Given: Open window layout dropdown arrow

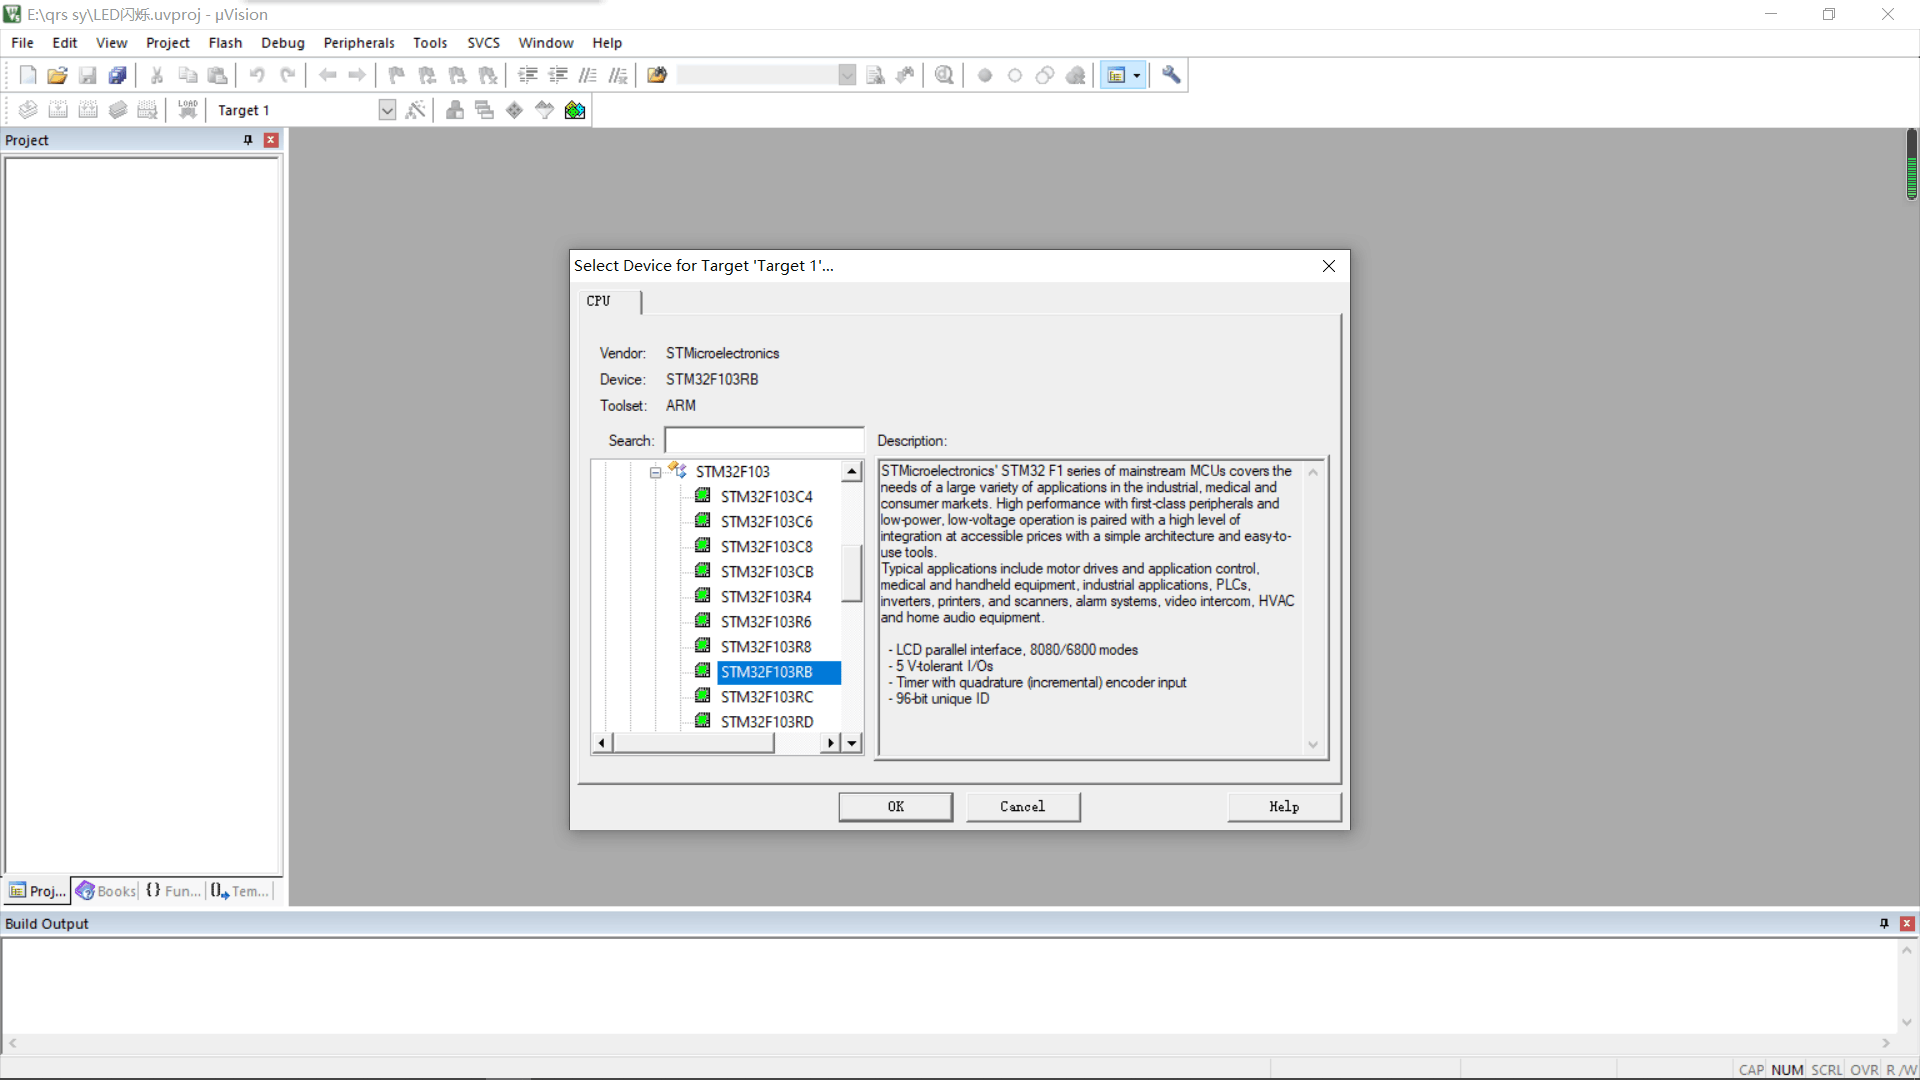Looking at the screenshot, I should (1137, 75).
